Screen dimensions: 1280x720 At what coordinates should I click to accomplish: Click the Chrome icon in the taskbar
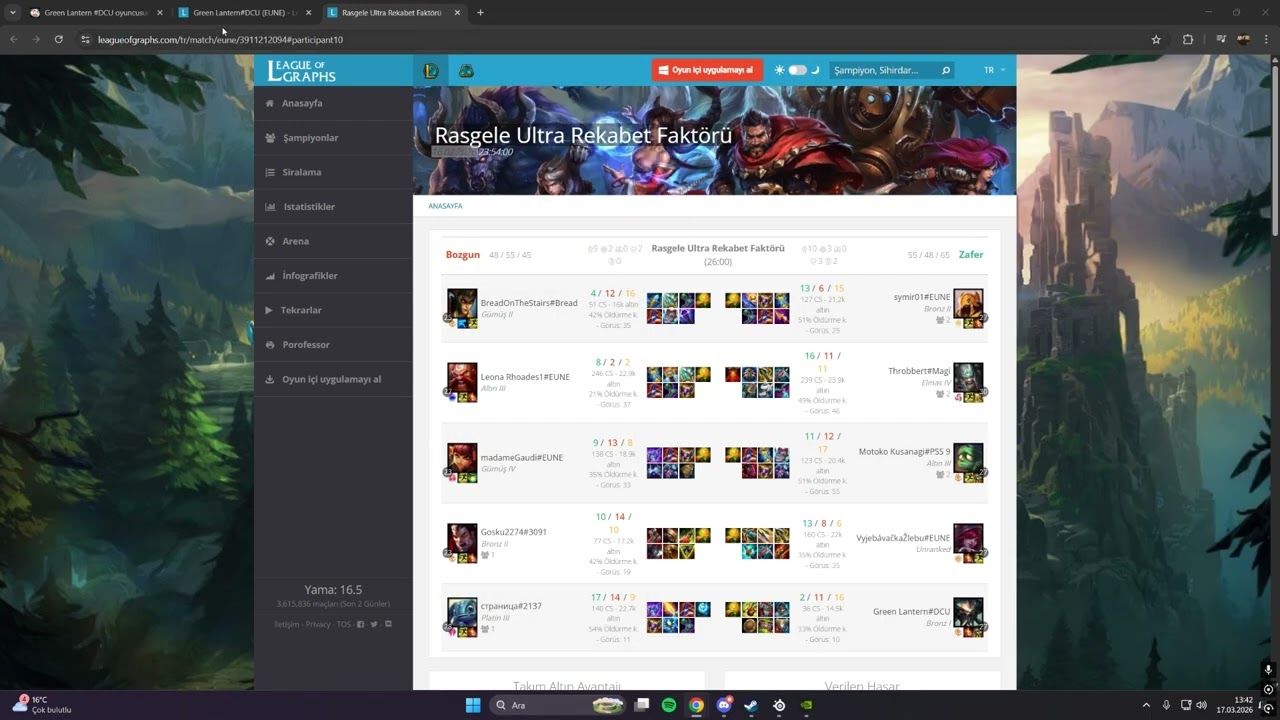(696, 705)
